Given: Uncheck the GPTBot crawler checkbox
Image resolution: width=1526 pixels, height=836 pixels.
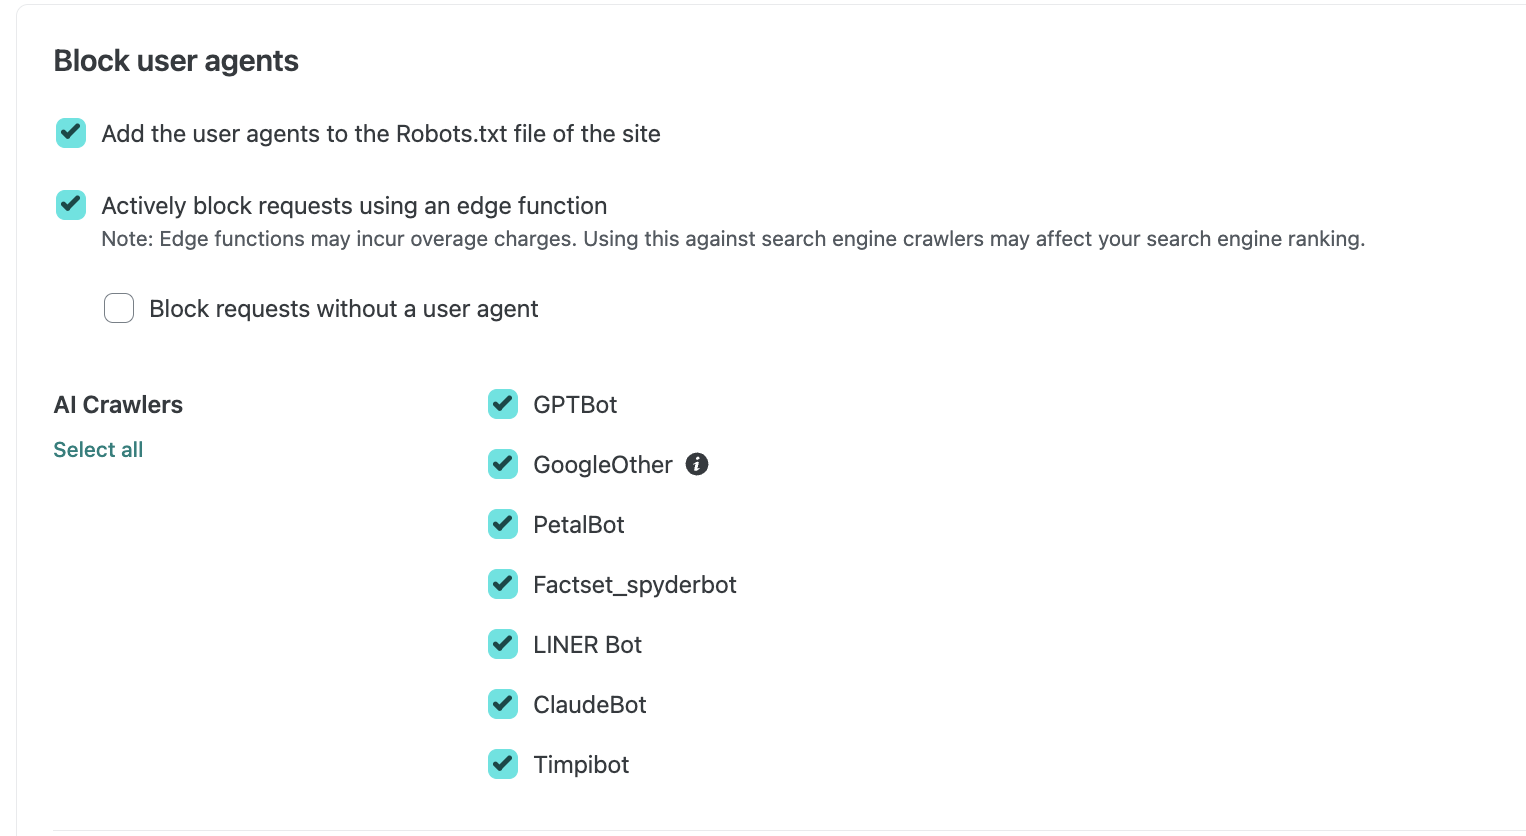Looking at the screenshot, I should 503,404.
